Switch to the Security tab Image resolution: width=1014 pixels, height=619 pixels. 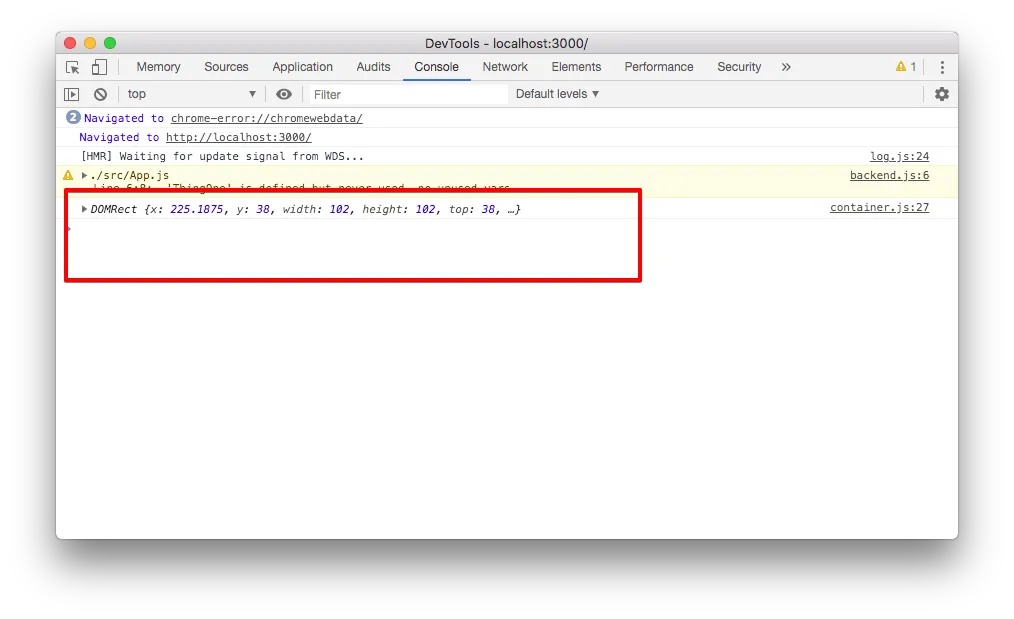(739, 67)
